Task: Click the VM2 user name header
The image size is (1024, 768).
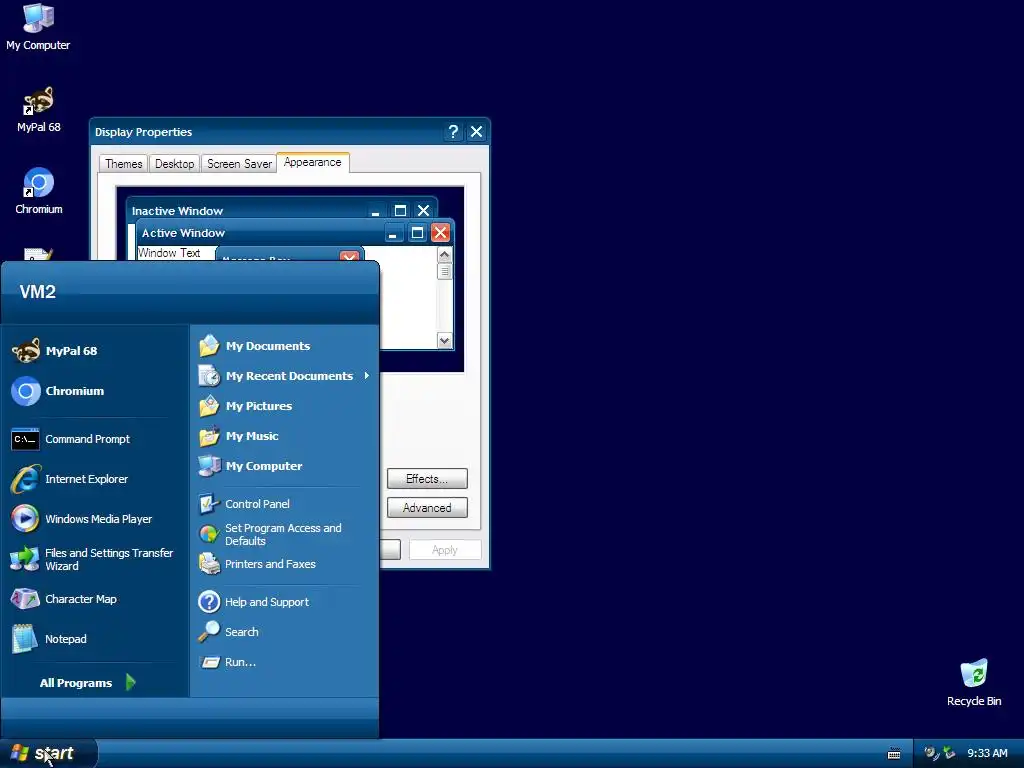Action: click(x=37, y=291)
